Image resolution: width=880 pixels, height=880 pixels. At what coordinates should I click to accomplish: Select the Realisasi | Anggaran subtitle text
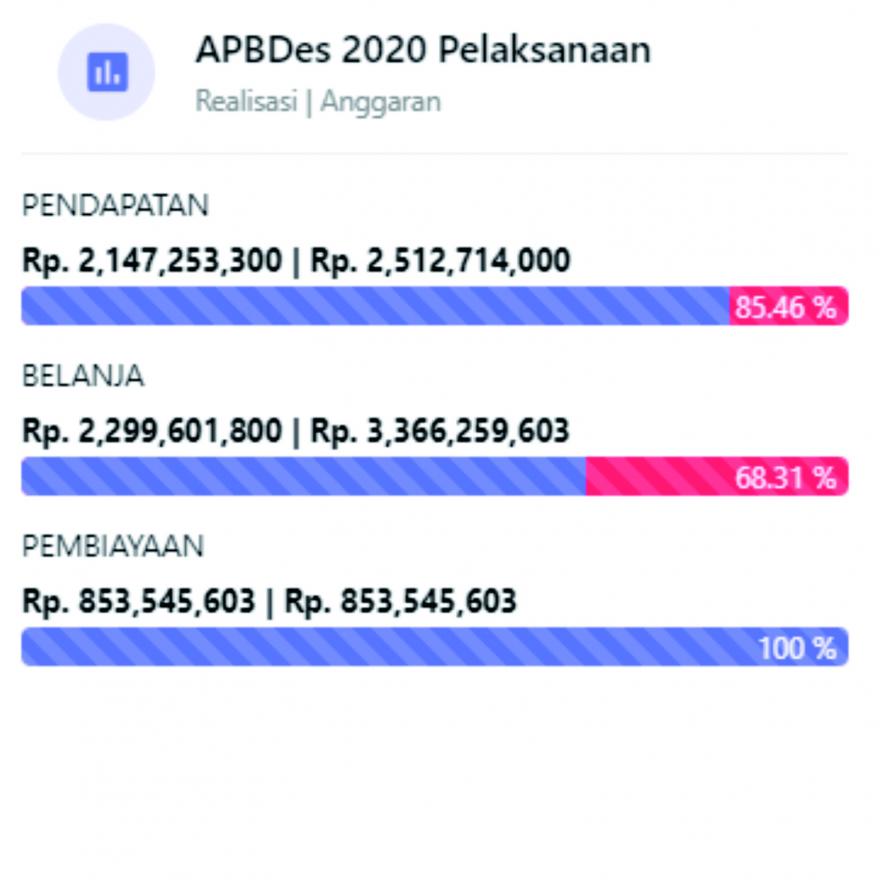pyautogui.click(x=318, y=102)
